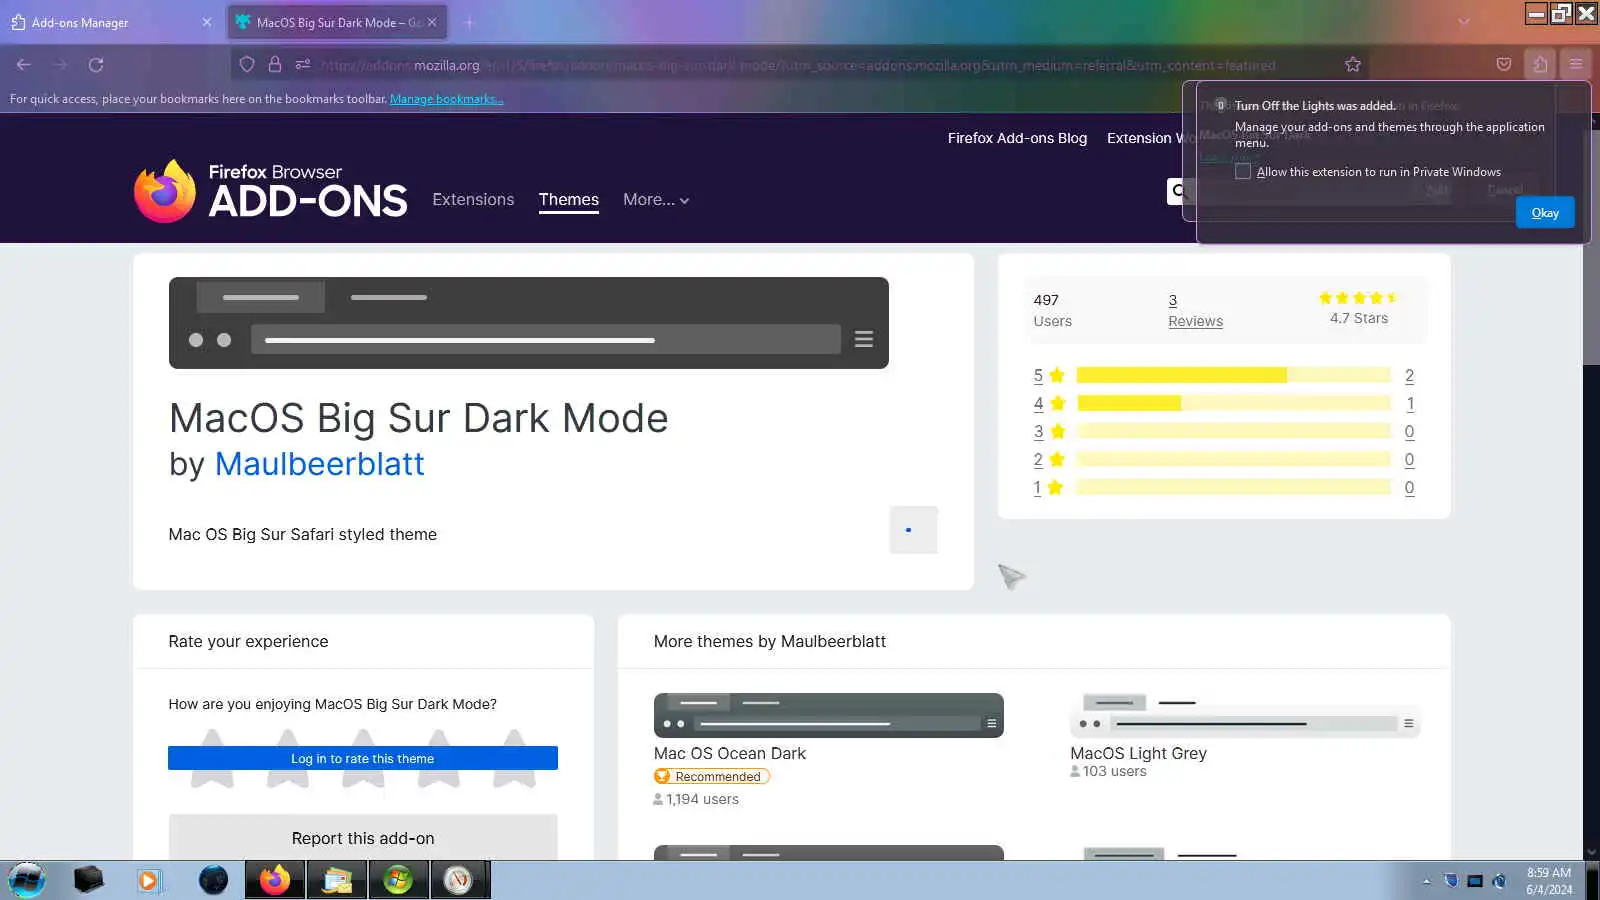
Task: Save page to Pocket icon
Action: (1504, 64)
